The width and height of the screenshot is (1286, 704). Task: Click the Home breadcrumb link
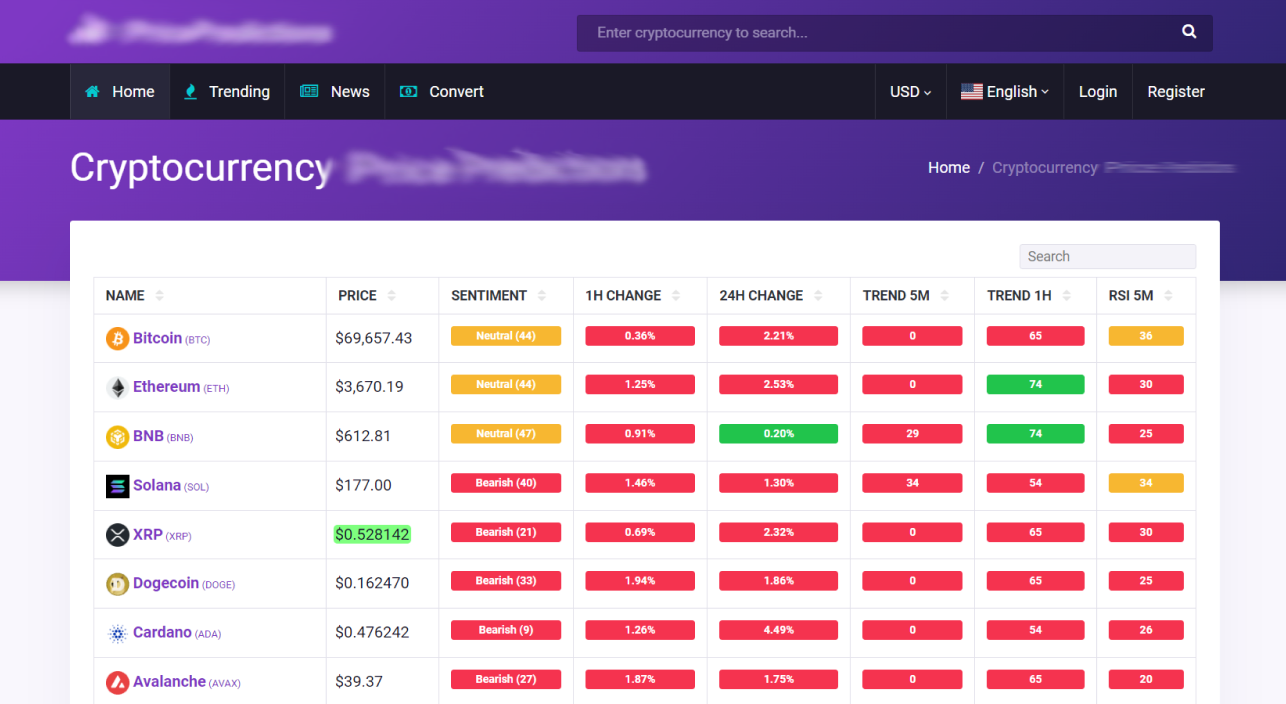pos(949,167)
